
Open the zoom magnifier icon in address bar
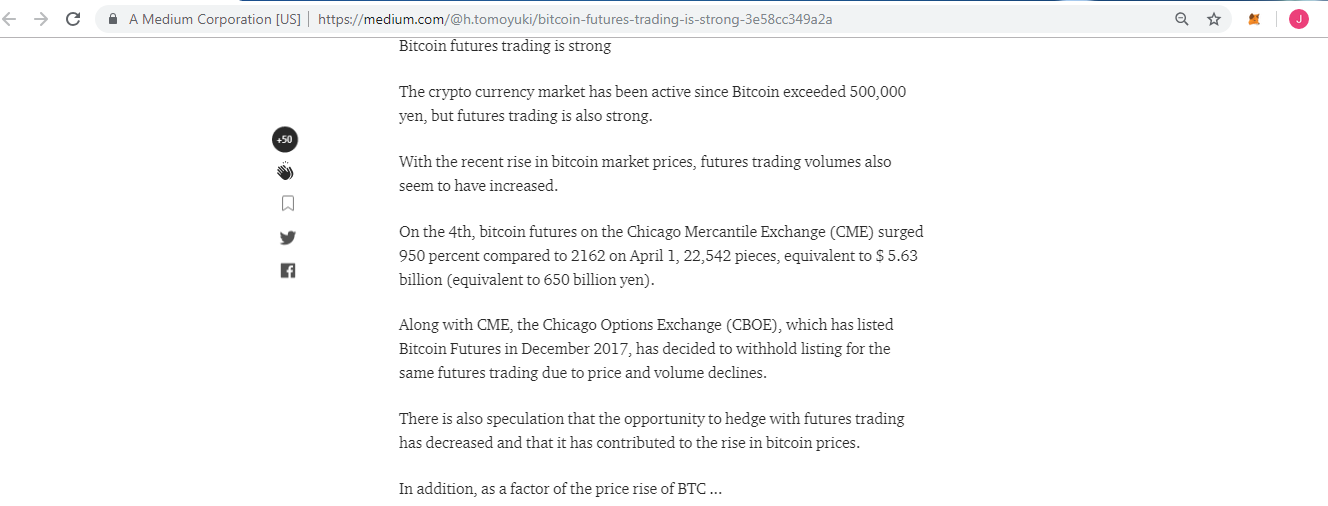pyautogui.click(x=1182, y=19)
